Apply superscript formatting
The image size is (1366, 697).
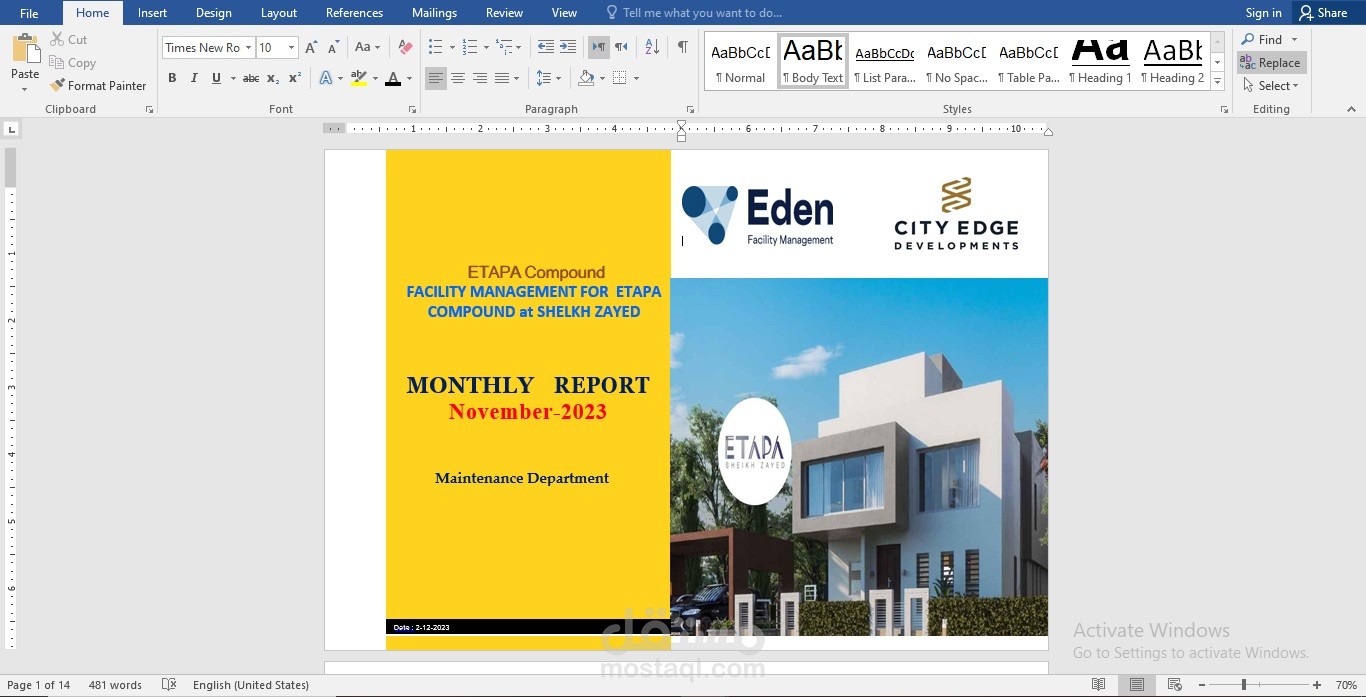point(295,78)
